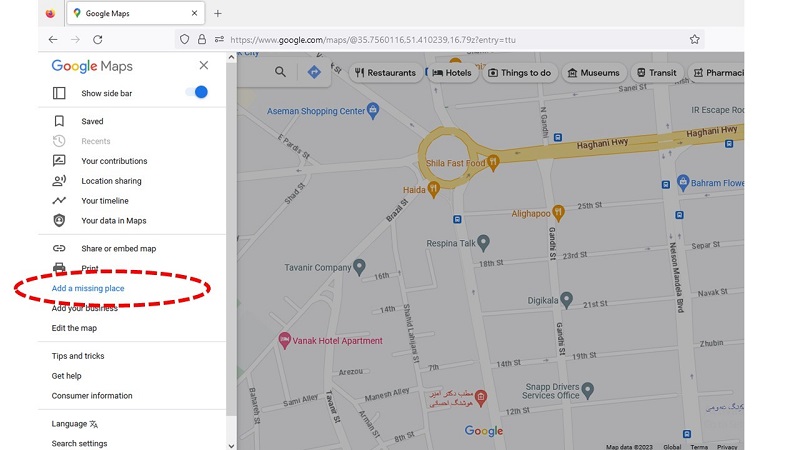Click the Print printer icon
The height and width of the screenshot is (450, 800).
[x=59, y=267]
